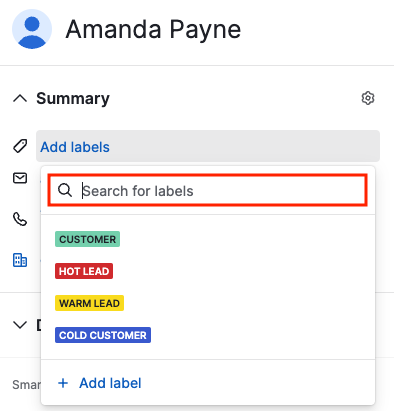Collapse the Summary section chevron
Screen dimensions: 394x411
pos(20,98)
